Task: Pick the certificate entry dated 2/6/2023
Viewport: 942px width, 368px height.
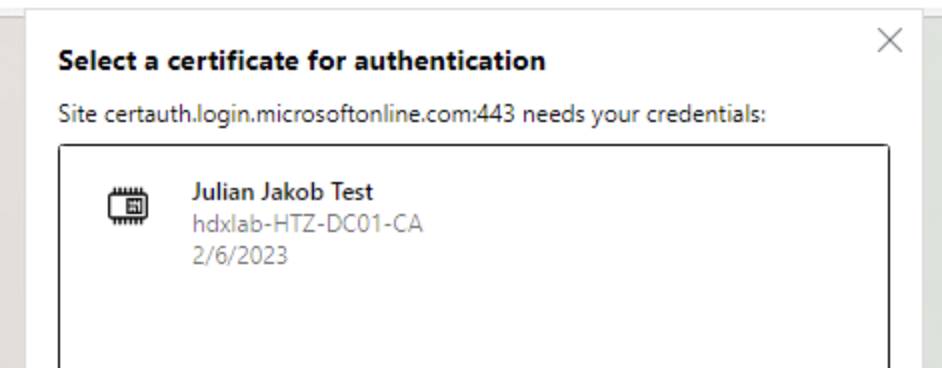Action: pos(473,223)
